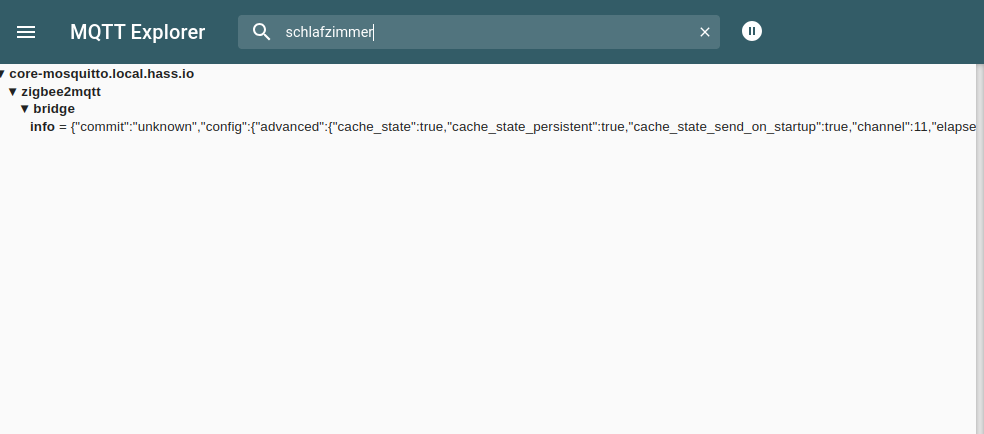
Task: Click the MQTT Explorer title
Action: point(137,32)
